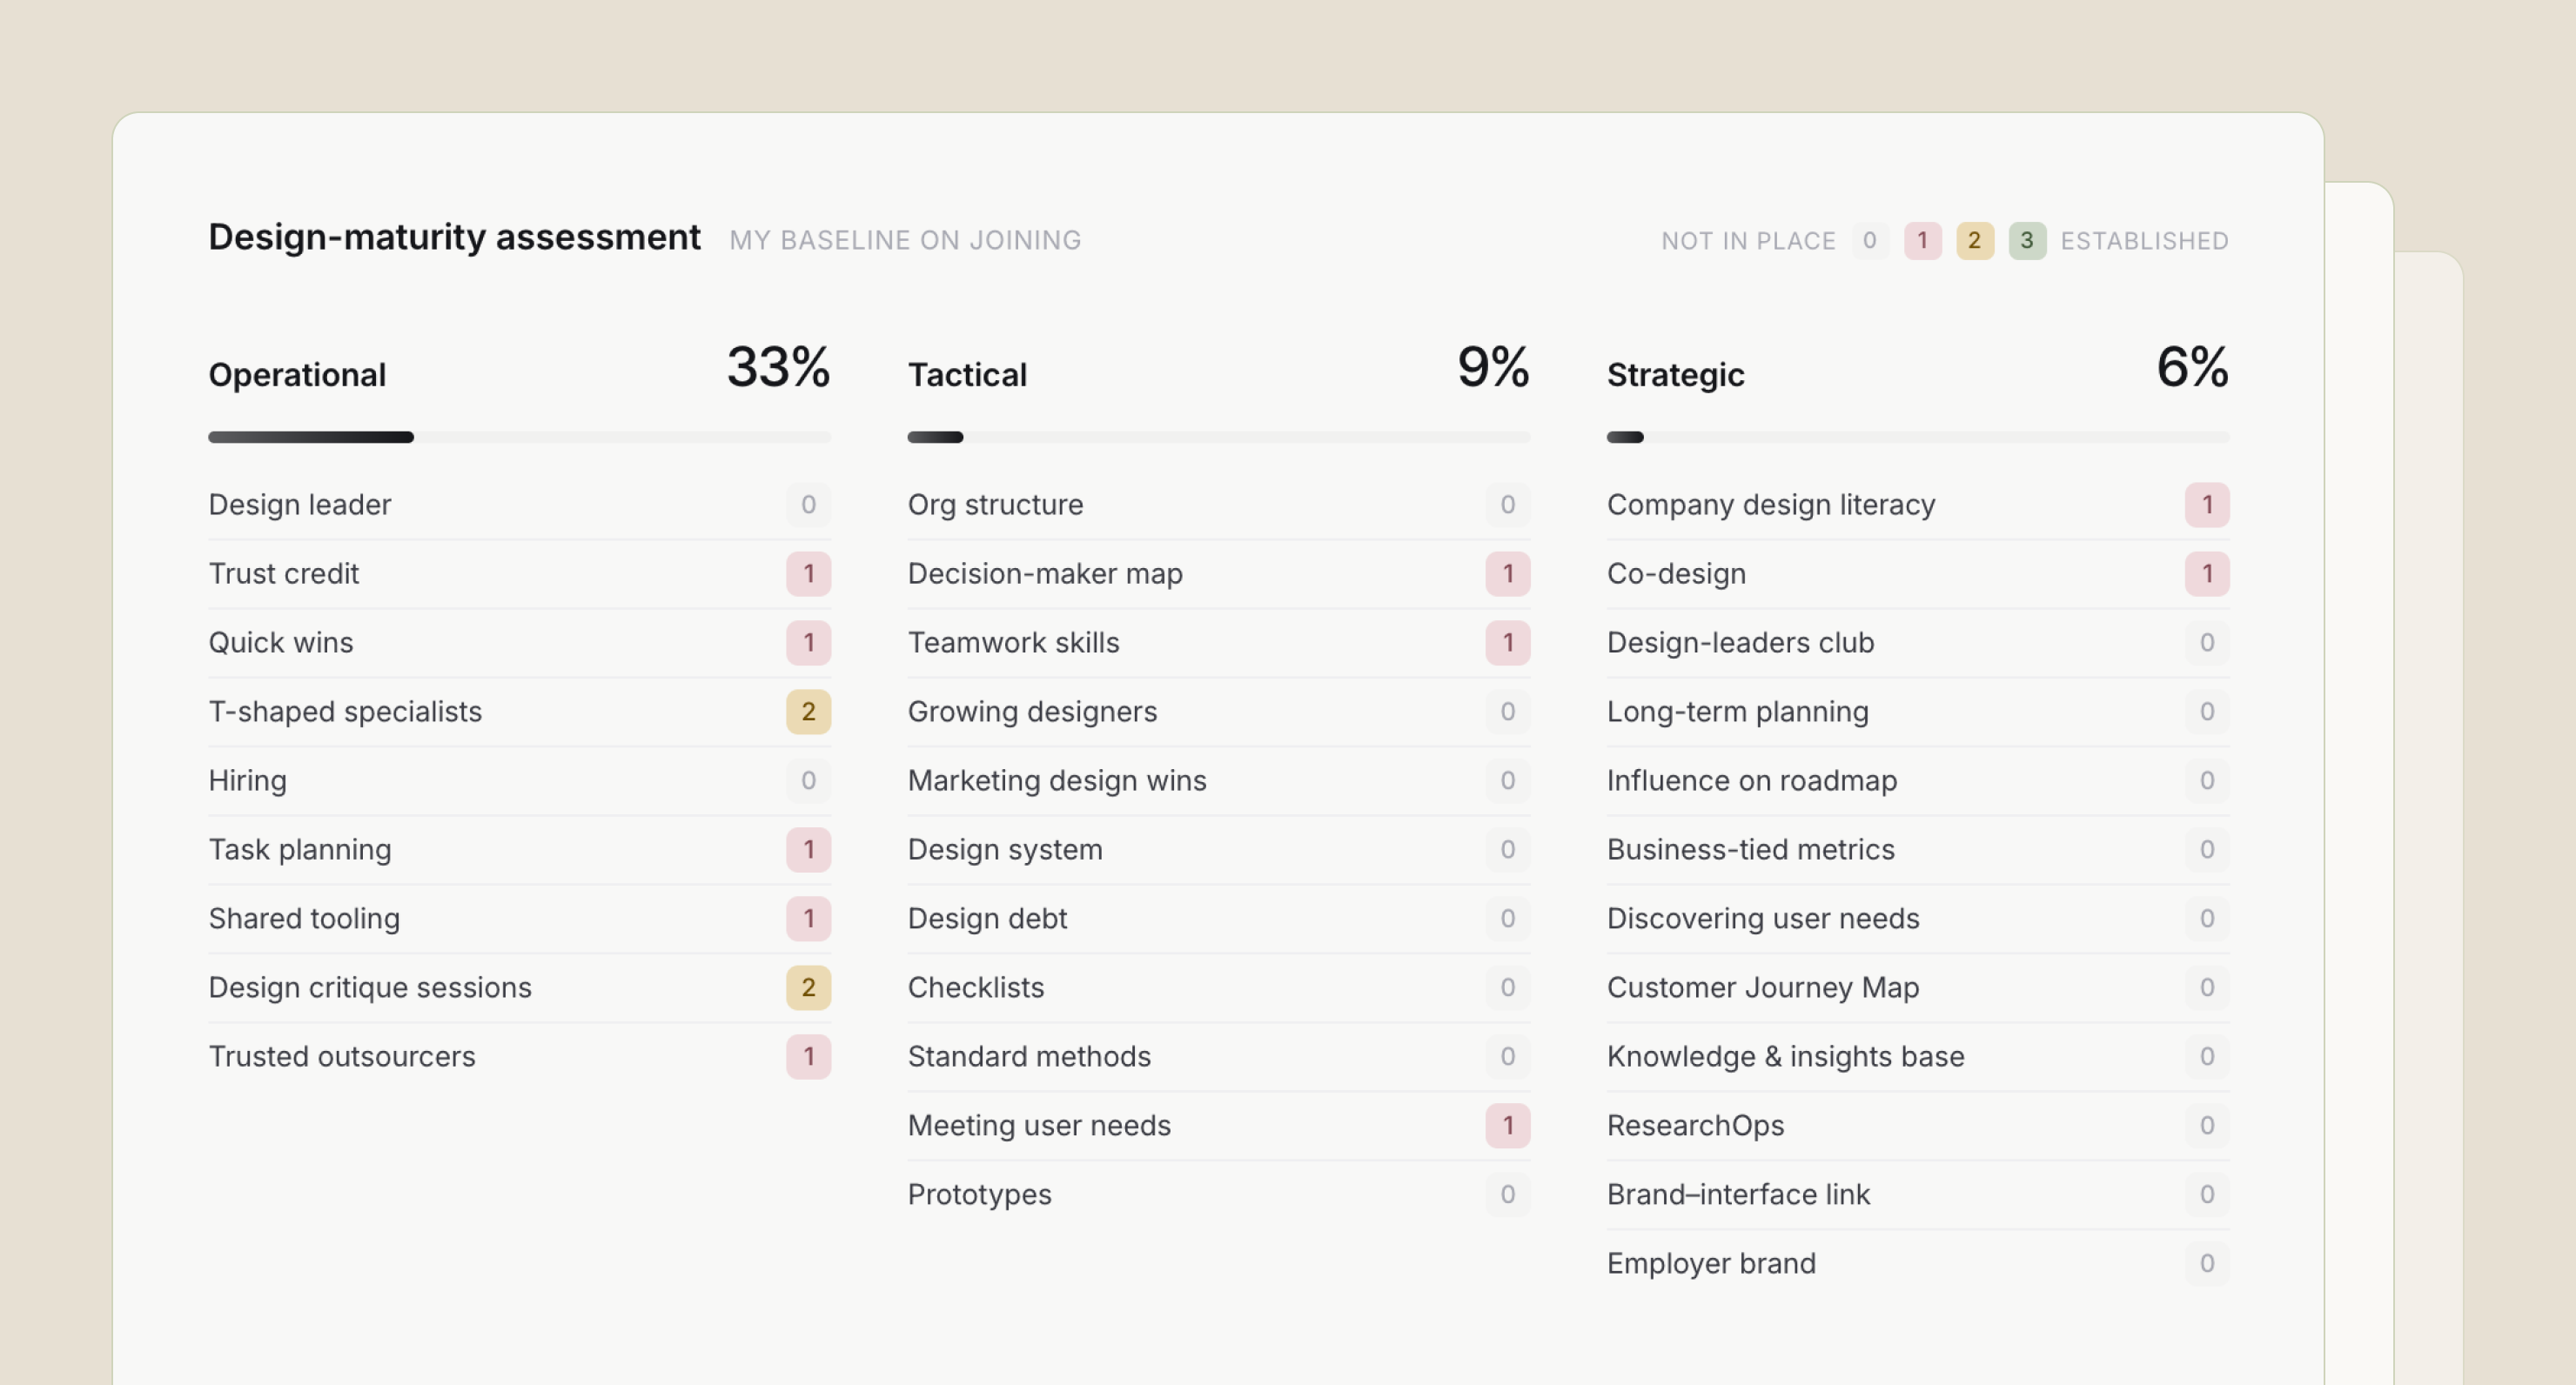The height and width of the screenshot is (1385, 2576).
Task: Click the pink legend badge 1
Action: tap(1922, 240)
